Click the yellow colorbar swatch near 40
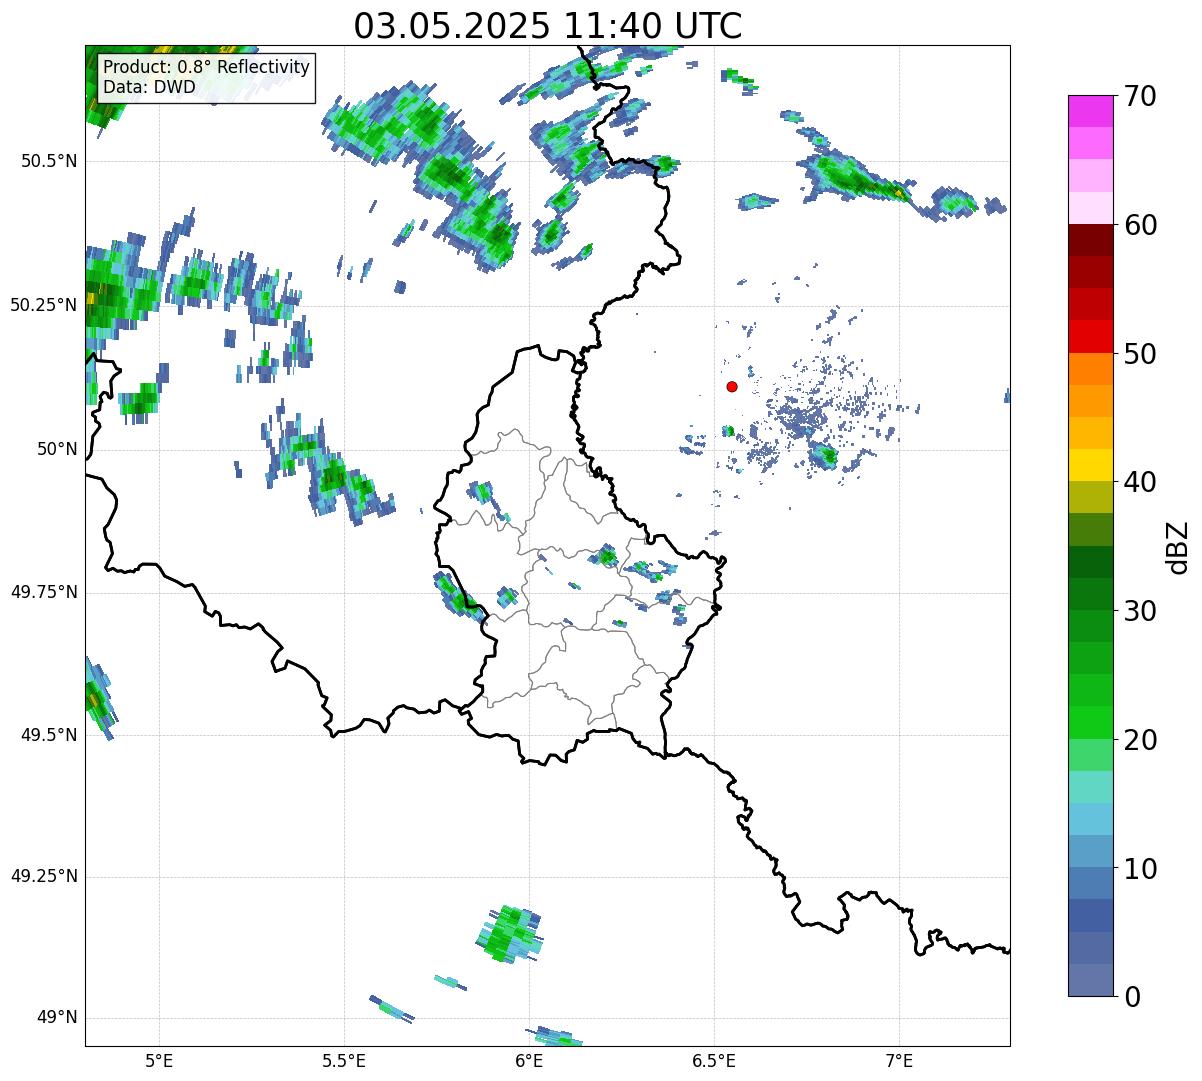1202x1081 pixels. click(x=1090, y=465)
